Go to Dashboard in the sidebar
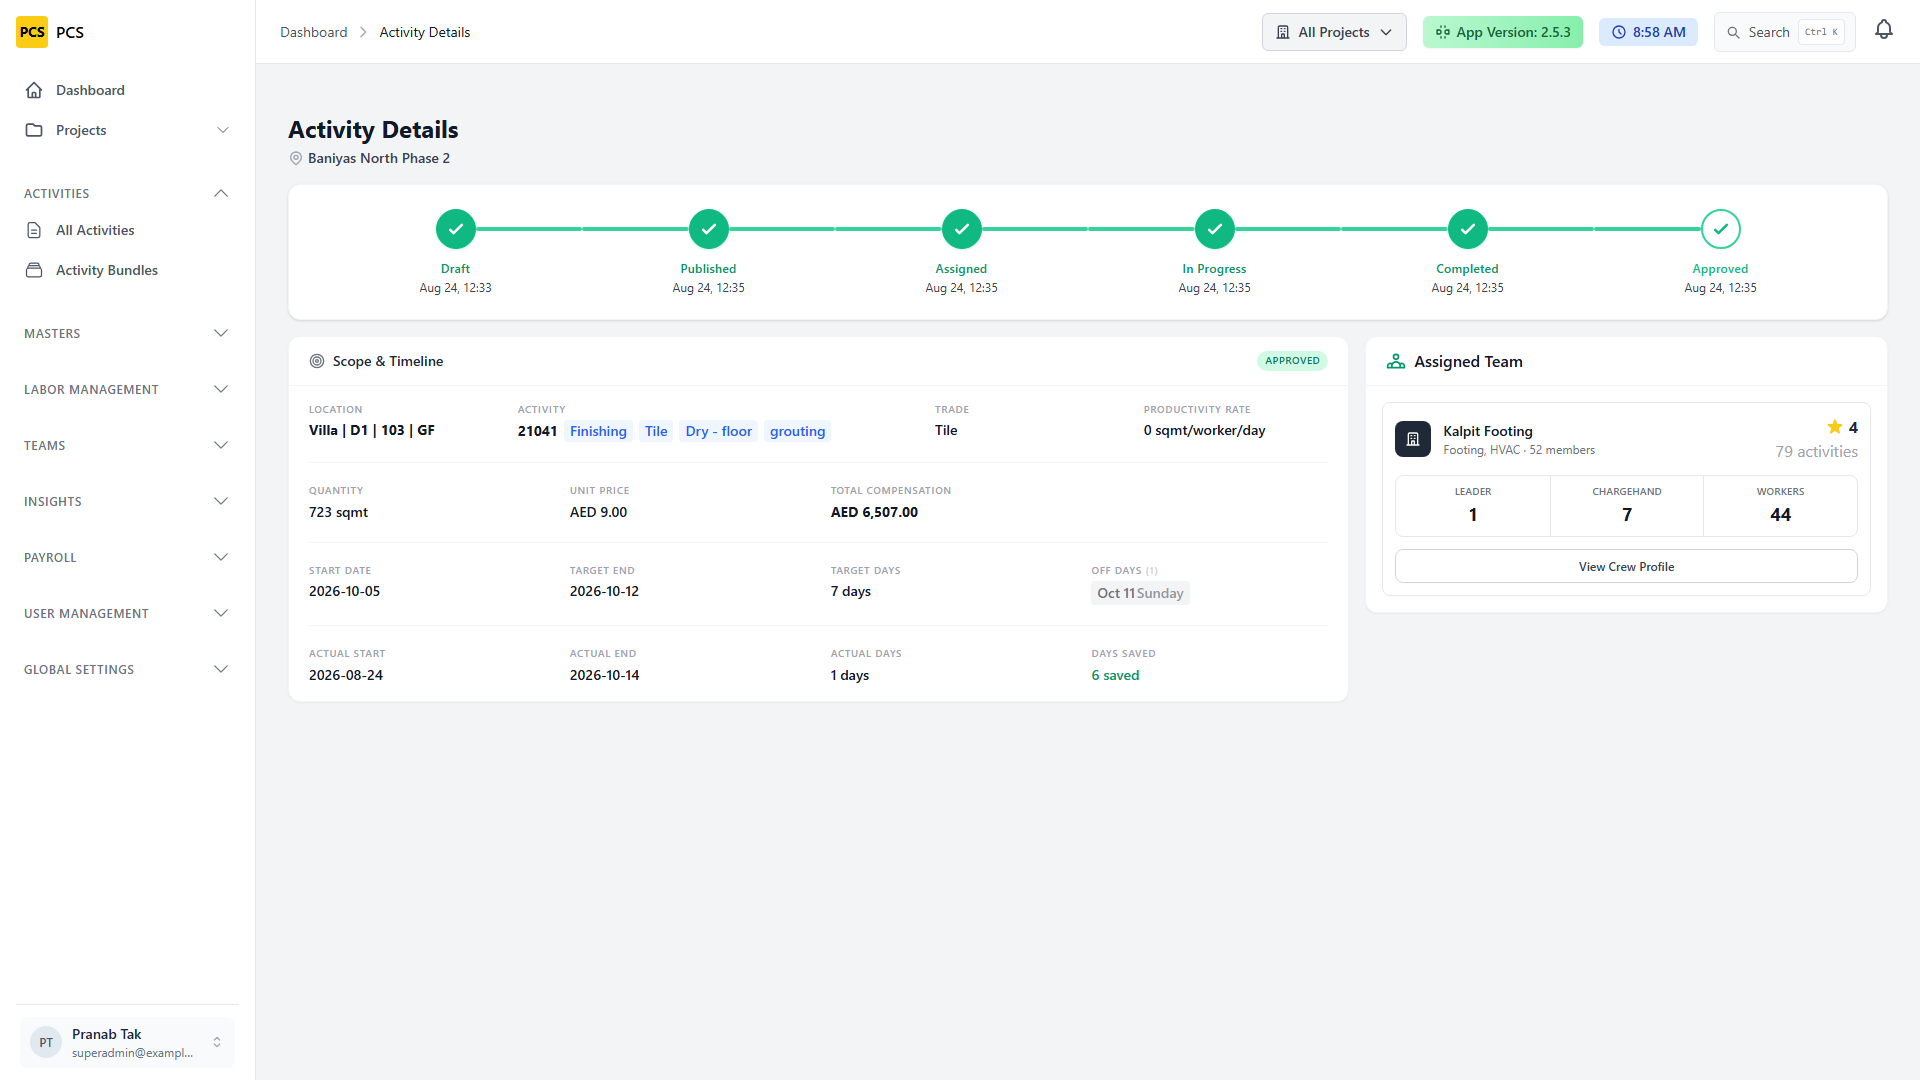 [127, 90]
